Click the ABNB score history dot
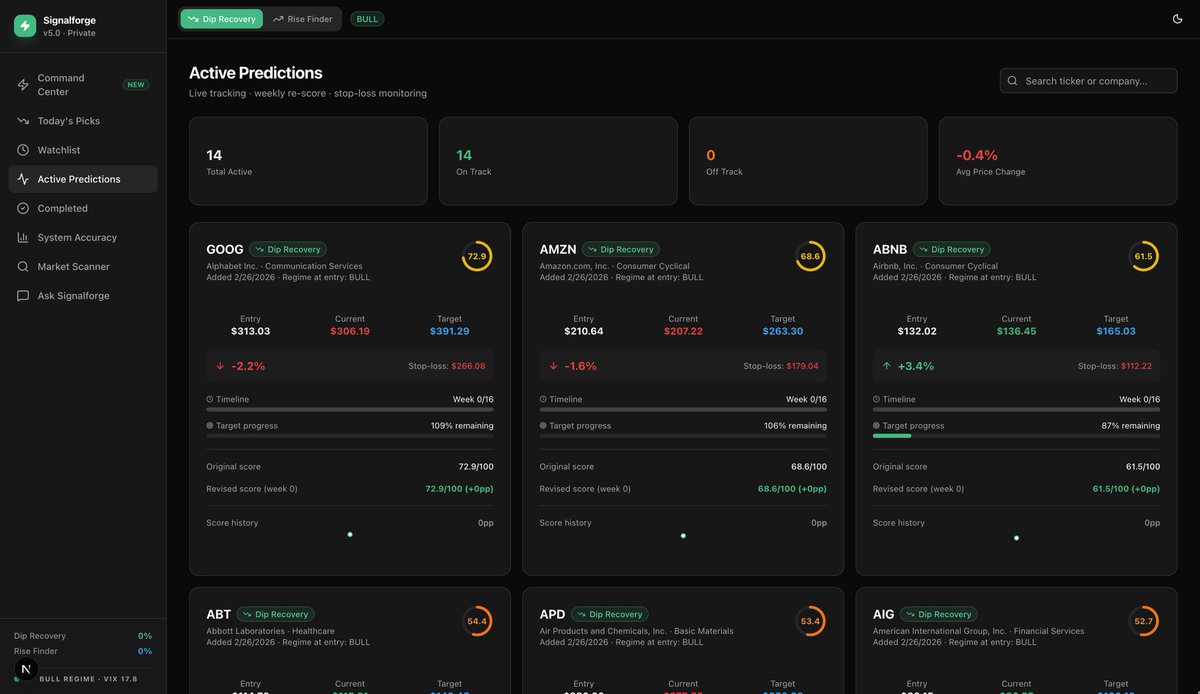The image size is (1200, 694). (x=1016, y=538)
